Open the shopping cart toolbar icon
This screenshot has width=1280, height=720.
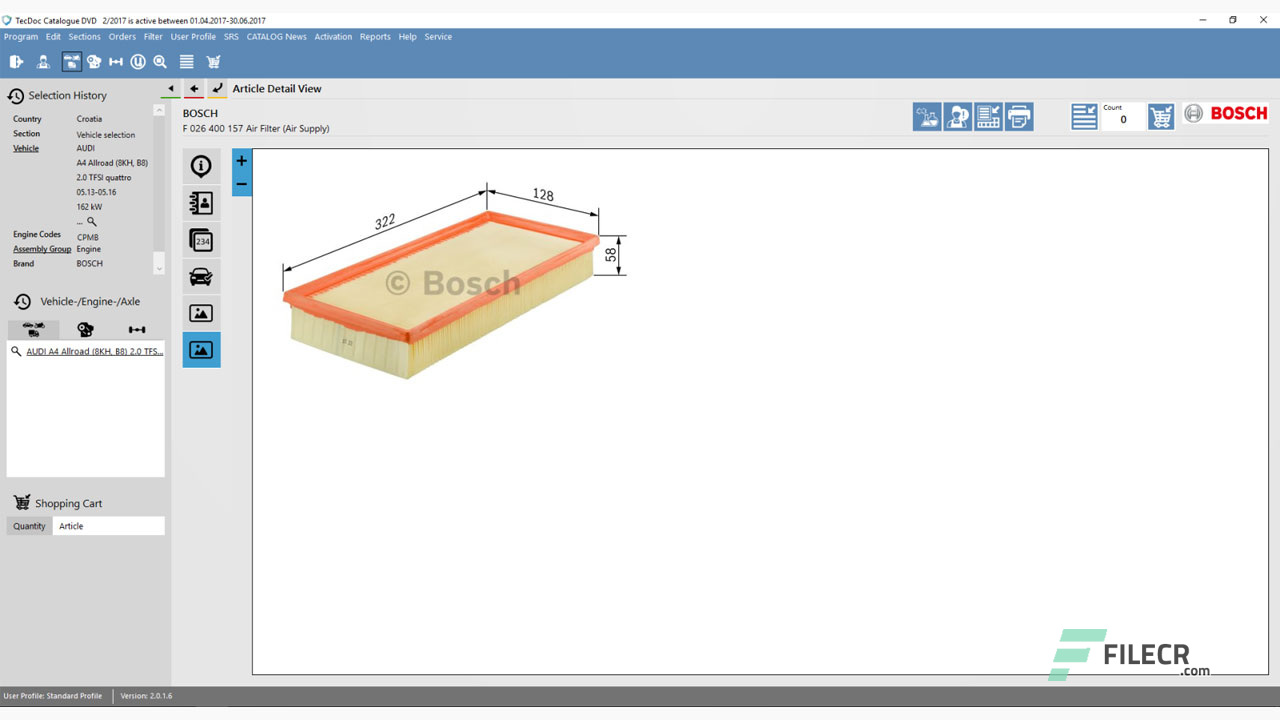213,62
